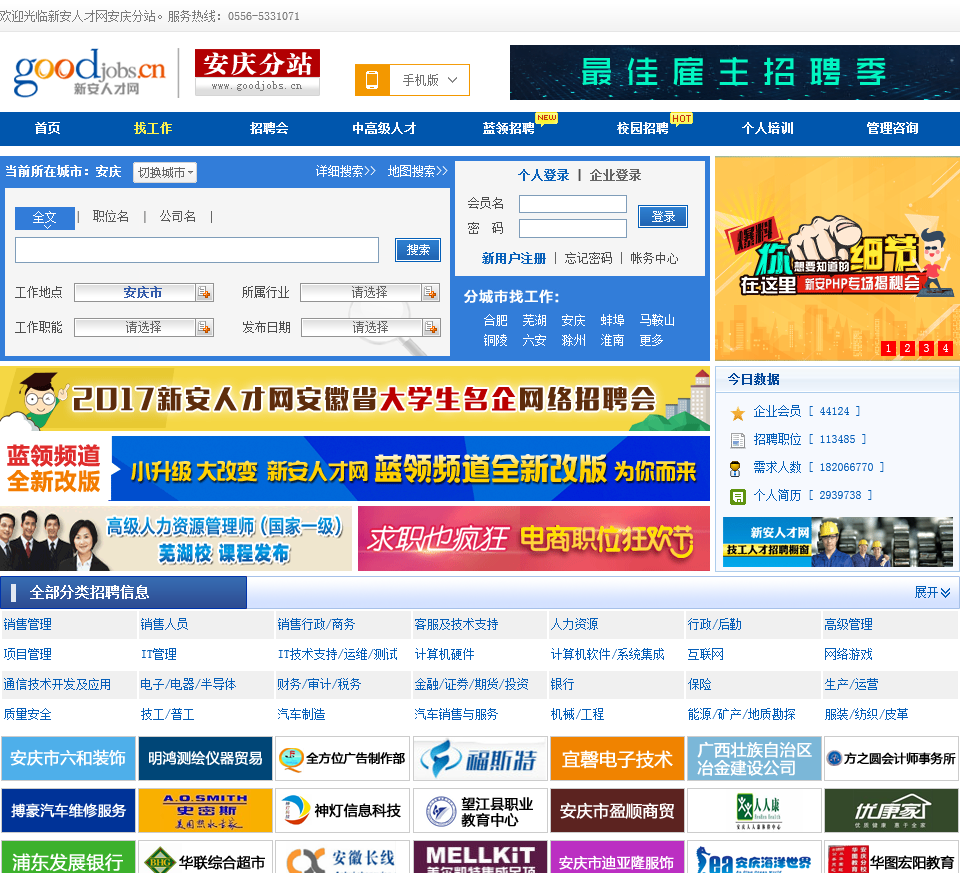Click the 登录 button
Viewport: 960px width, 873px height.
coord(662,217)
